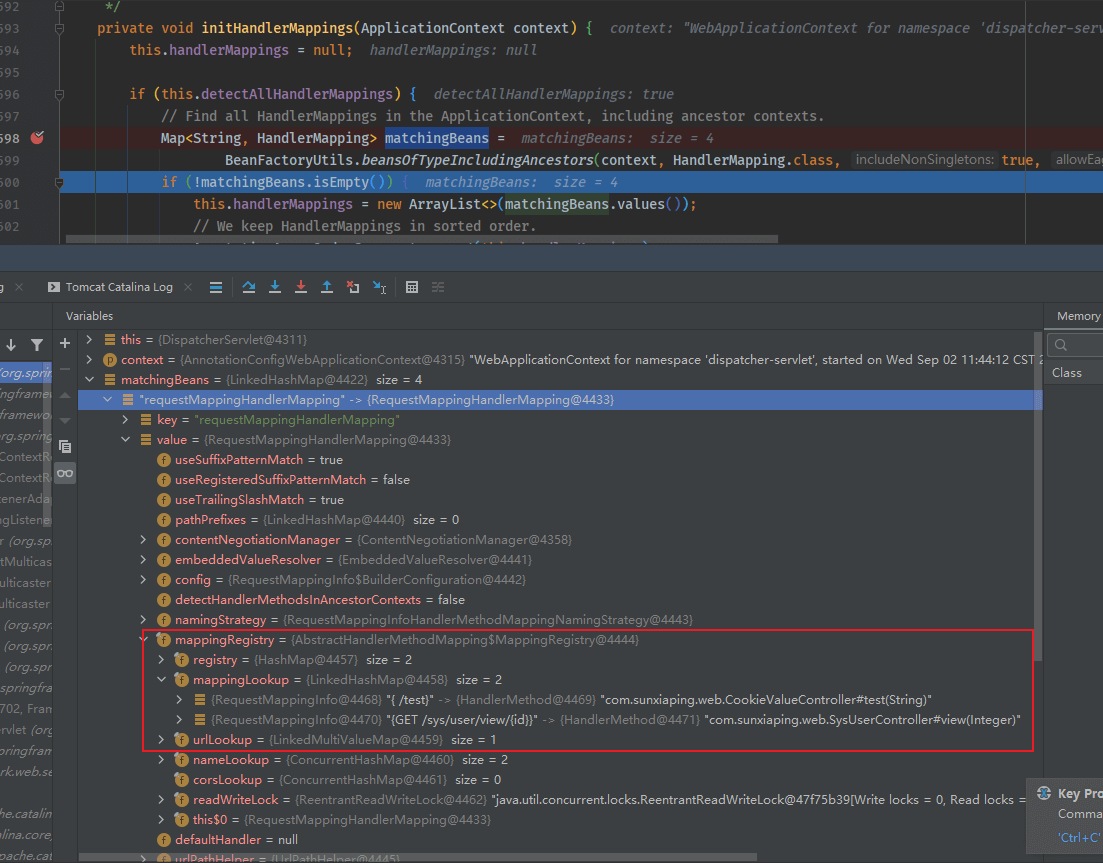Click the field icon beside urlLookup
This screenshot has width=1103, height=863.
pyautogui.click(x=181, y=740)
